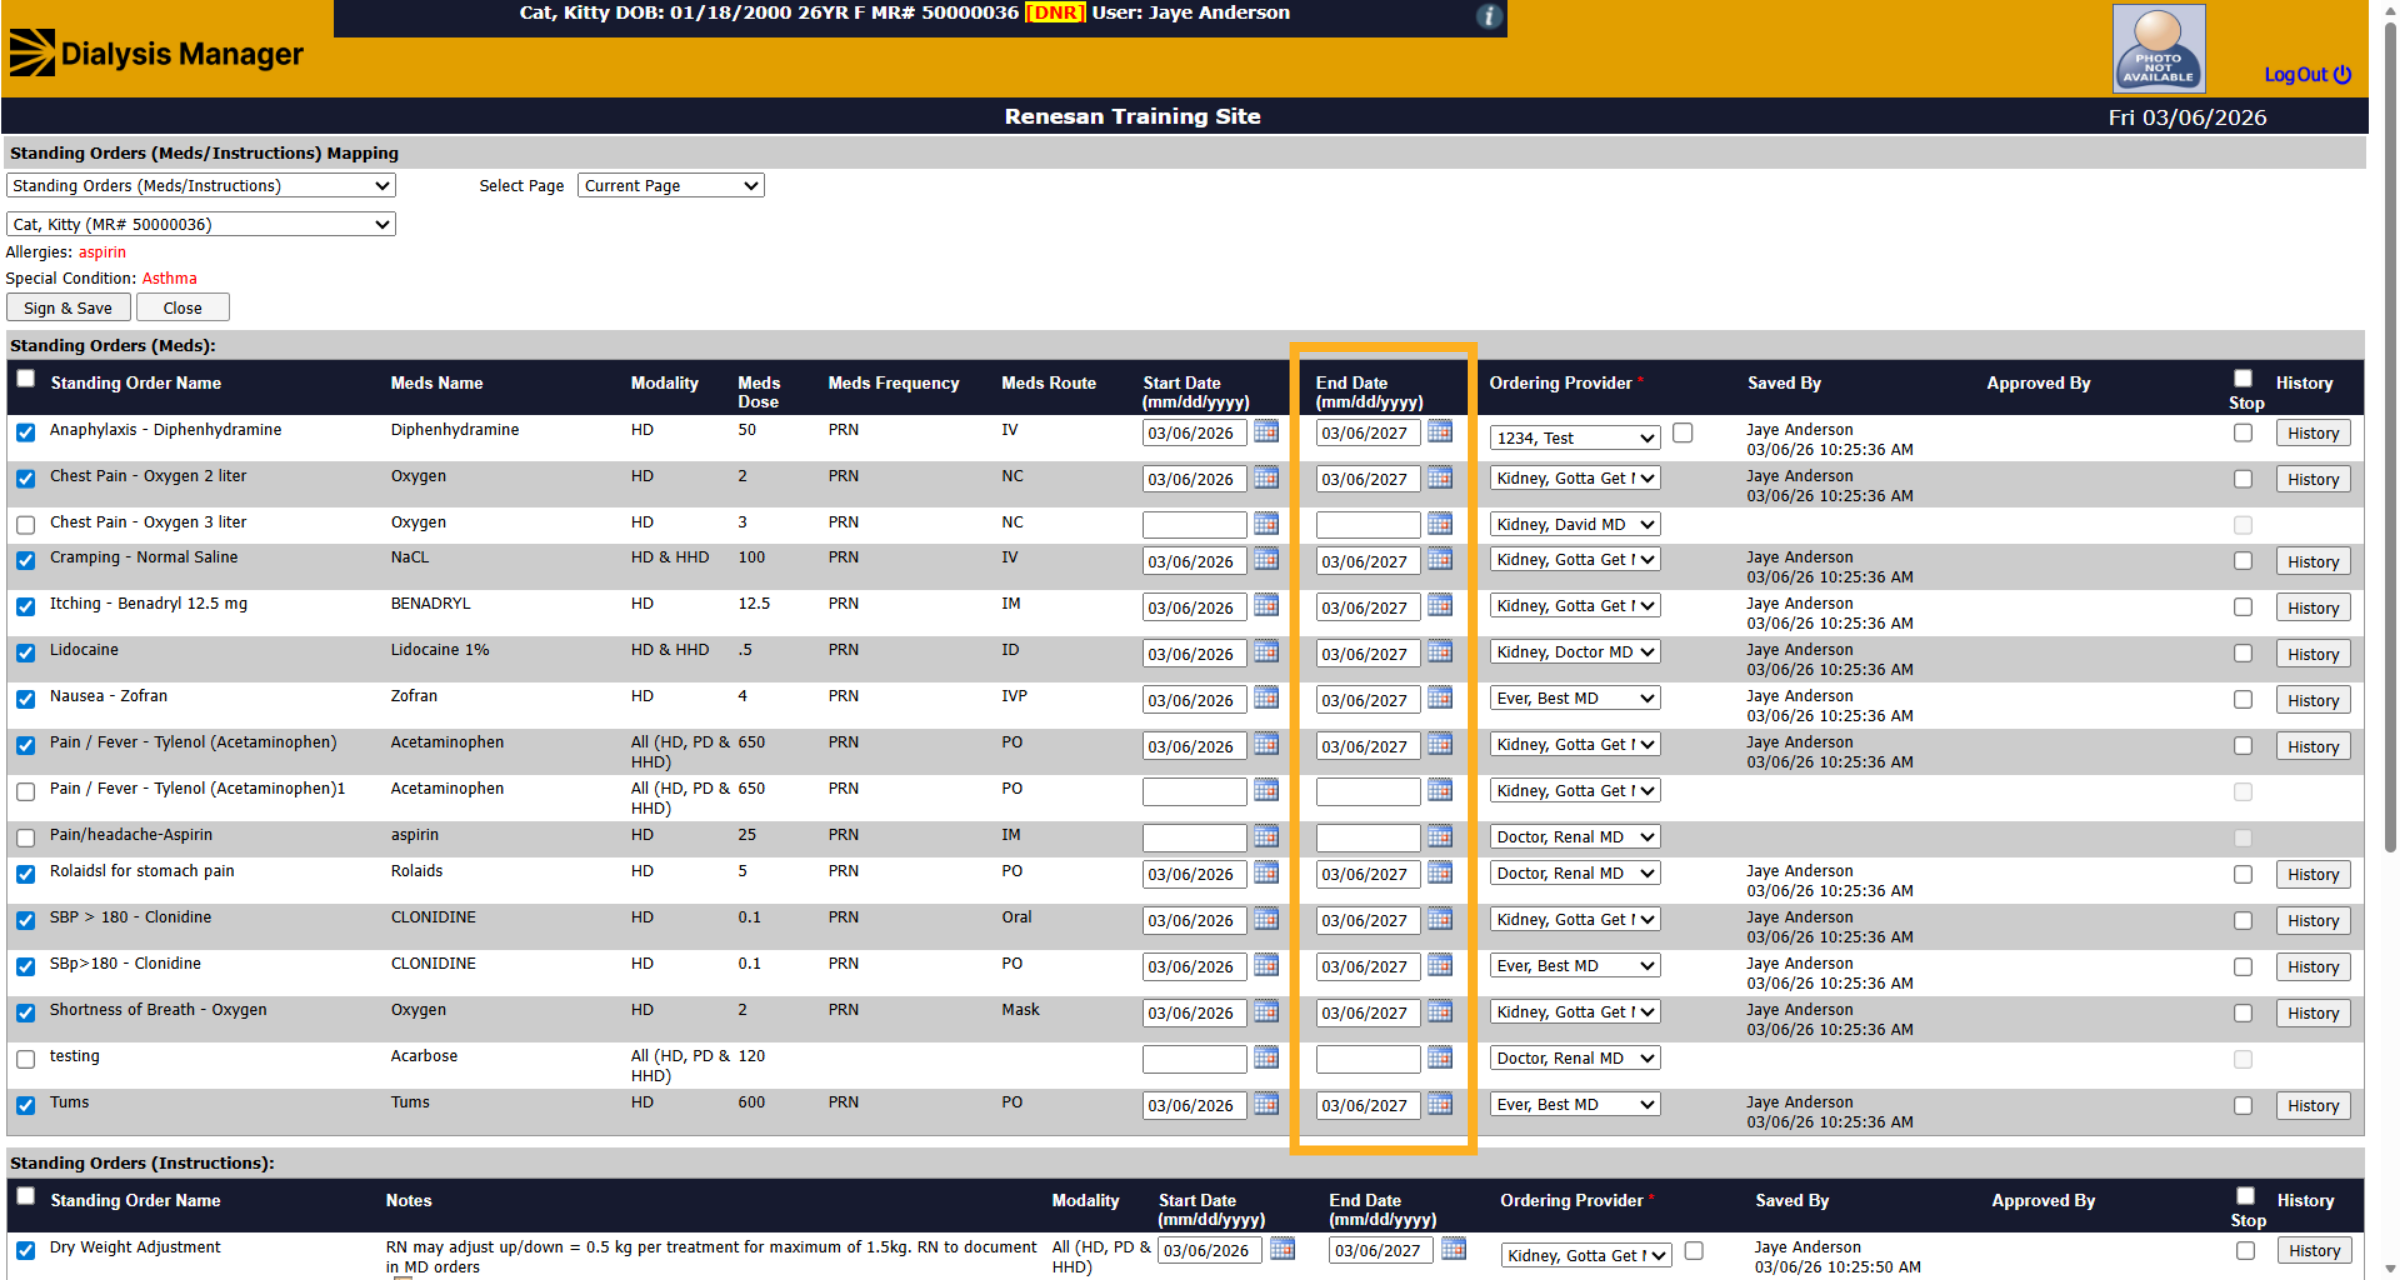This screenshot has height=1280, width=2400.
Task: Toggle the select-all checkbox in Meds header
Action: click(26, 378)
